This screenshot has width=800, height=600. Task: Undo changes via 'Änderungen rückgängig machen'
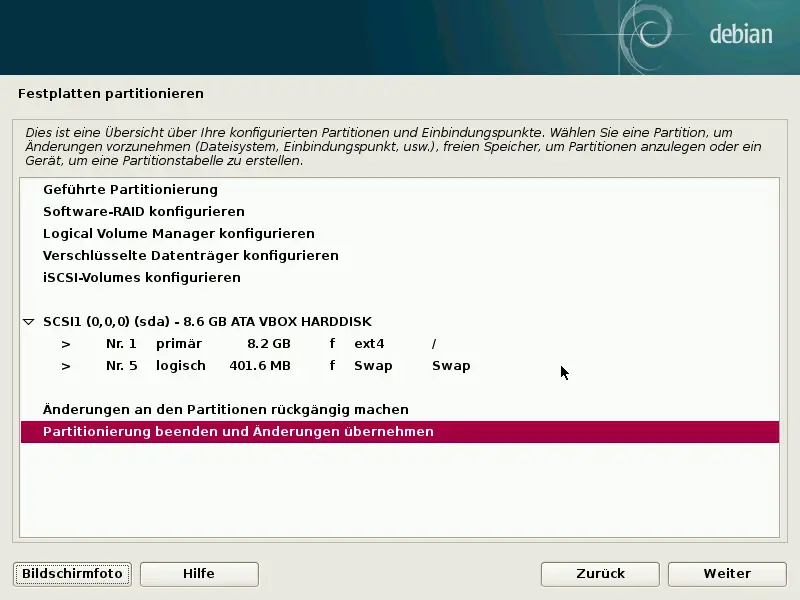point(212,409)
